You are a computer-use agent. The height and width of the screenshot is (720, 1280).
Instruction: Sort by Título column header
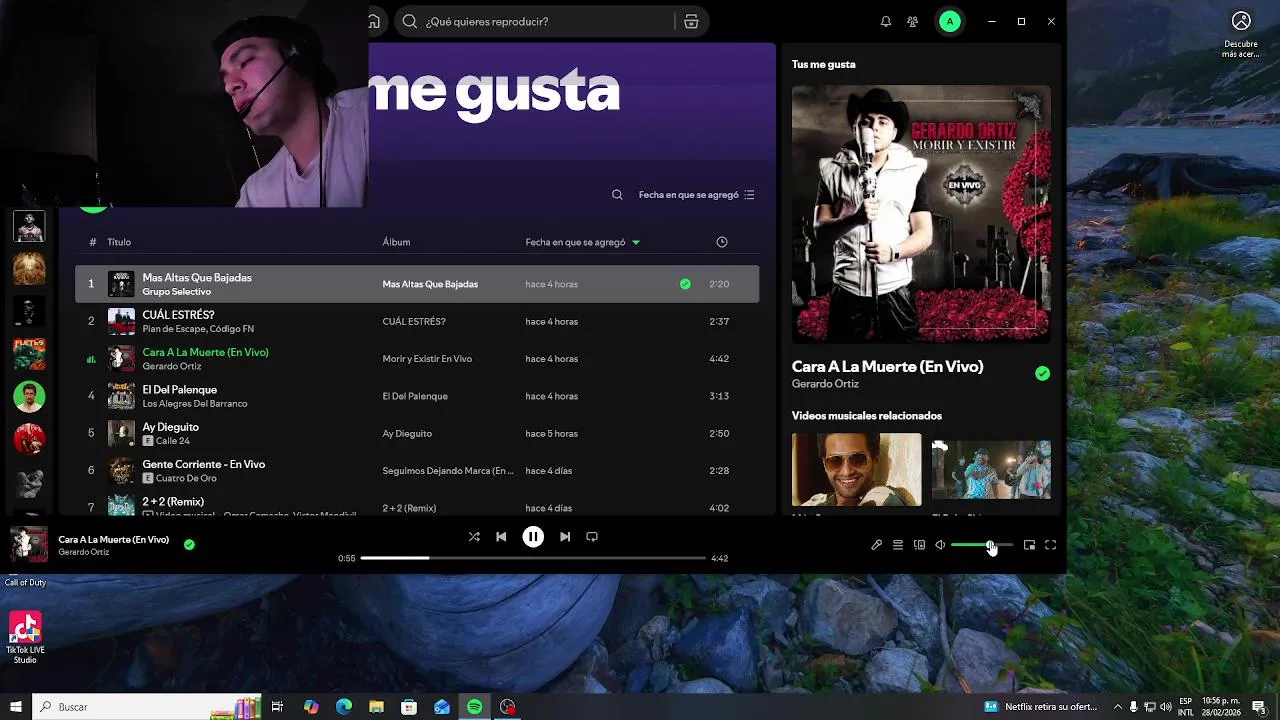click(x=119, y=242)
